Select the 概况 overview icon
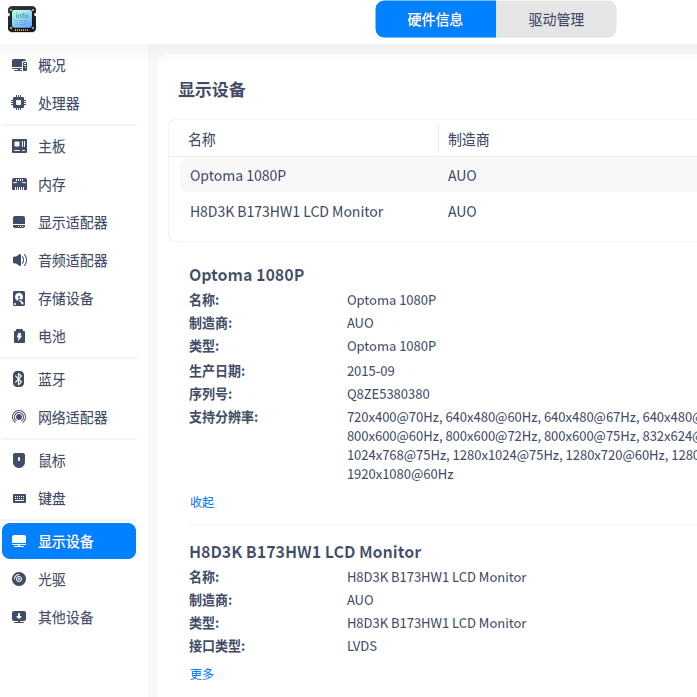 (x=19, y=66)
